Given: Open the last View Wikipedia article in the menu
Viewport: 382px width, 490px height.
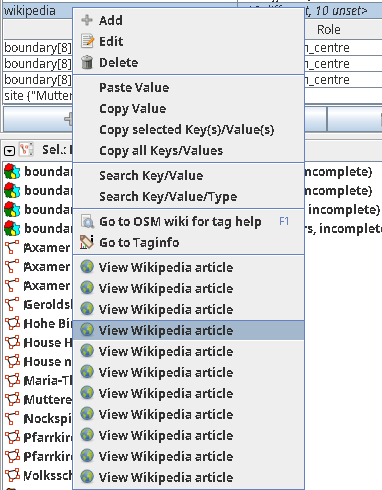Looking at the screenshot, I should 188,477.
